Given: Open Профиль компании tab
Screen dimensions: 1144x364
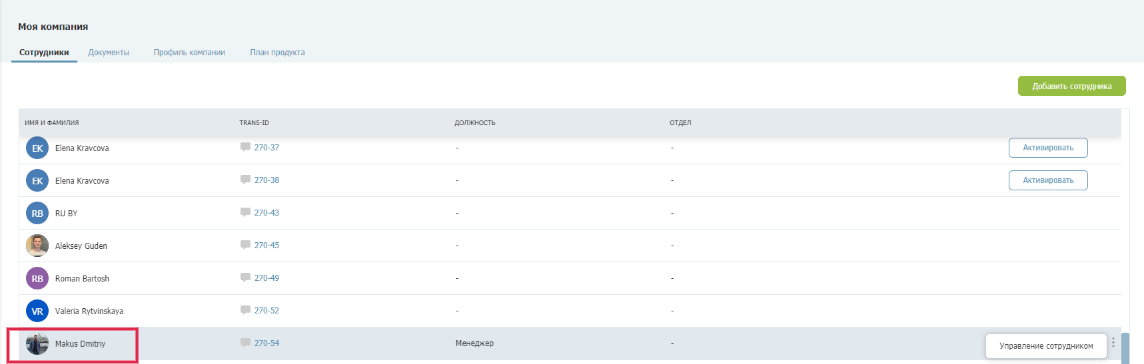Looking at the screenshot, I should [189, 53].
